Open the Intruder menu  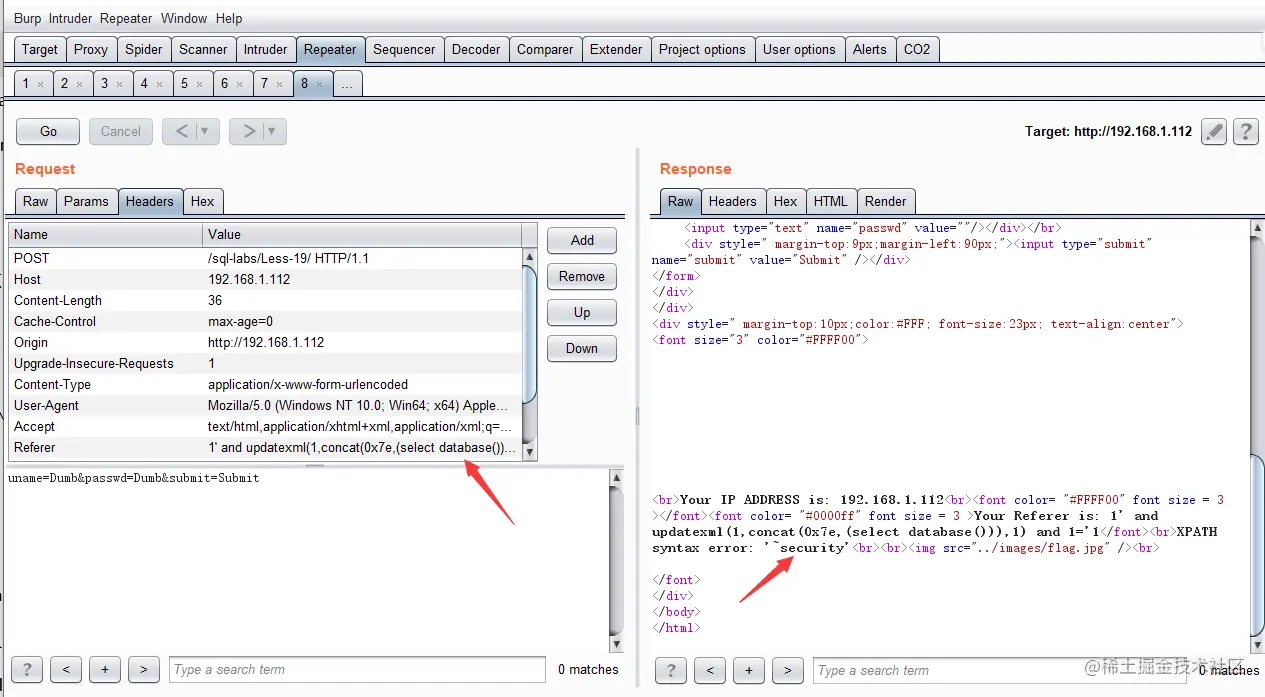pos(70,18)
